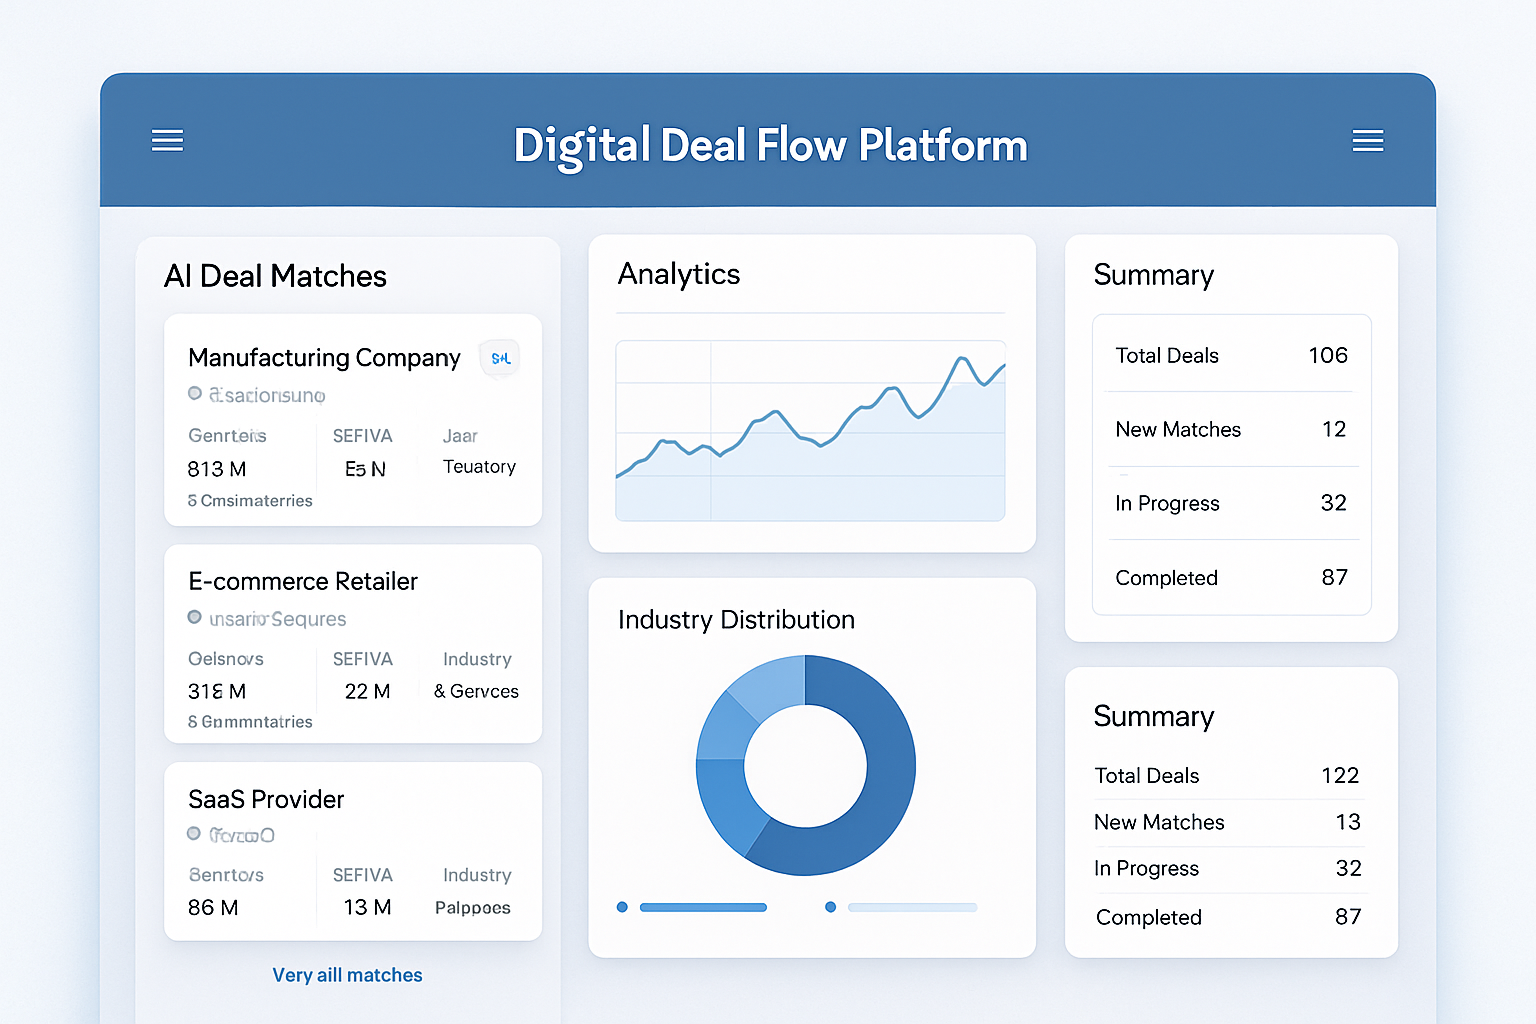
Task: Click the blue badge icon on Manufacturing Company card
Action: coord(499,358)
